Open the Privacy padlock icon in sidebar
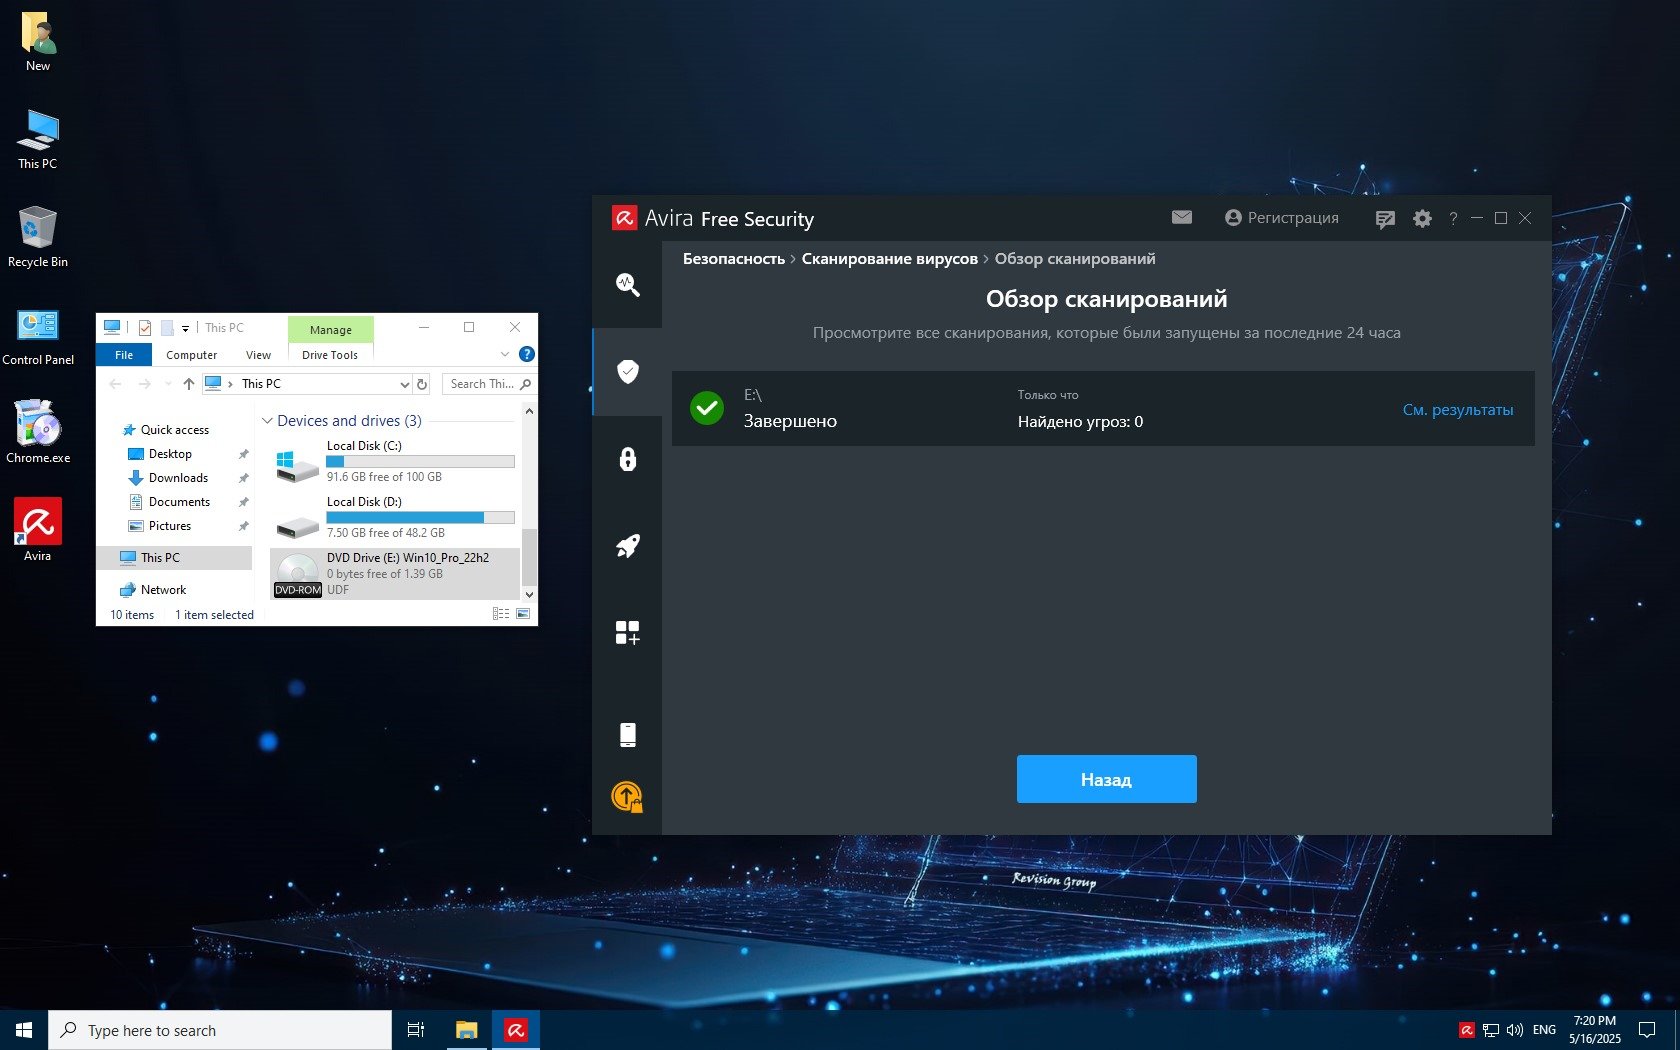The height and width of the screenshot is (1050, 1680). 627,459
